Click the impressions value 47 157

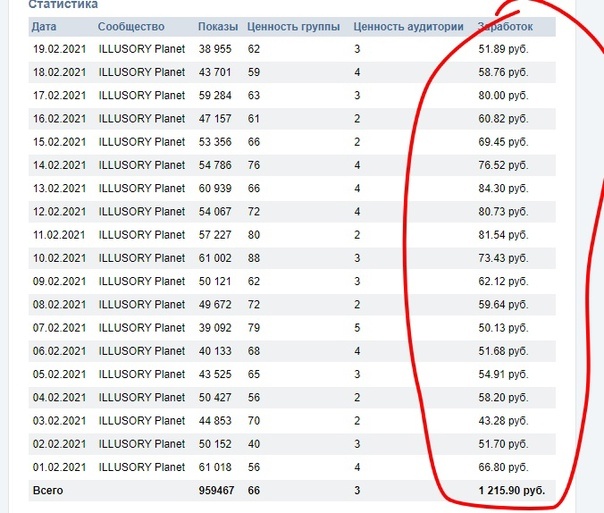point(215,119)
